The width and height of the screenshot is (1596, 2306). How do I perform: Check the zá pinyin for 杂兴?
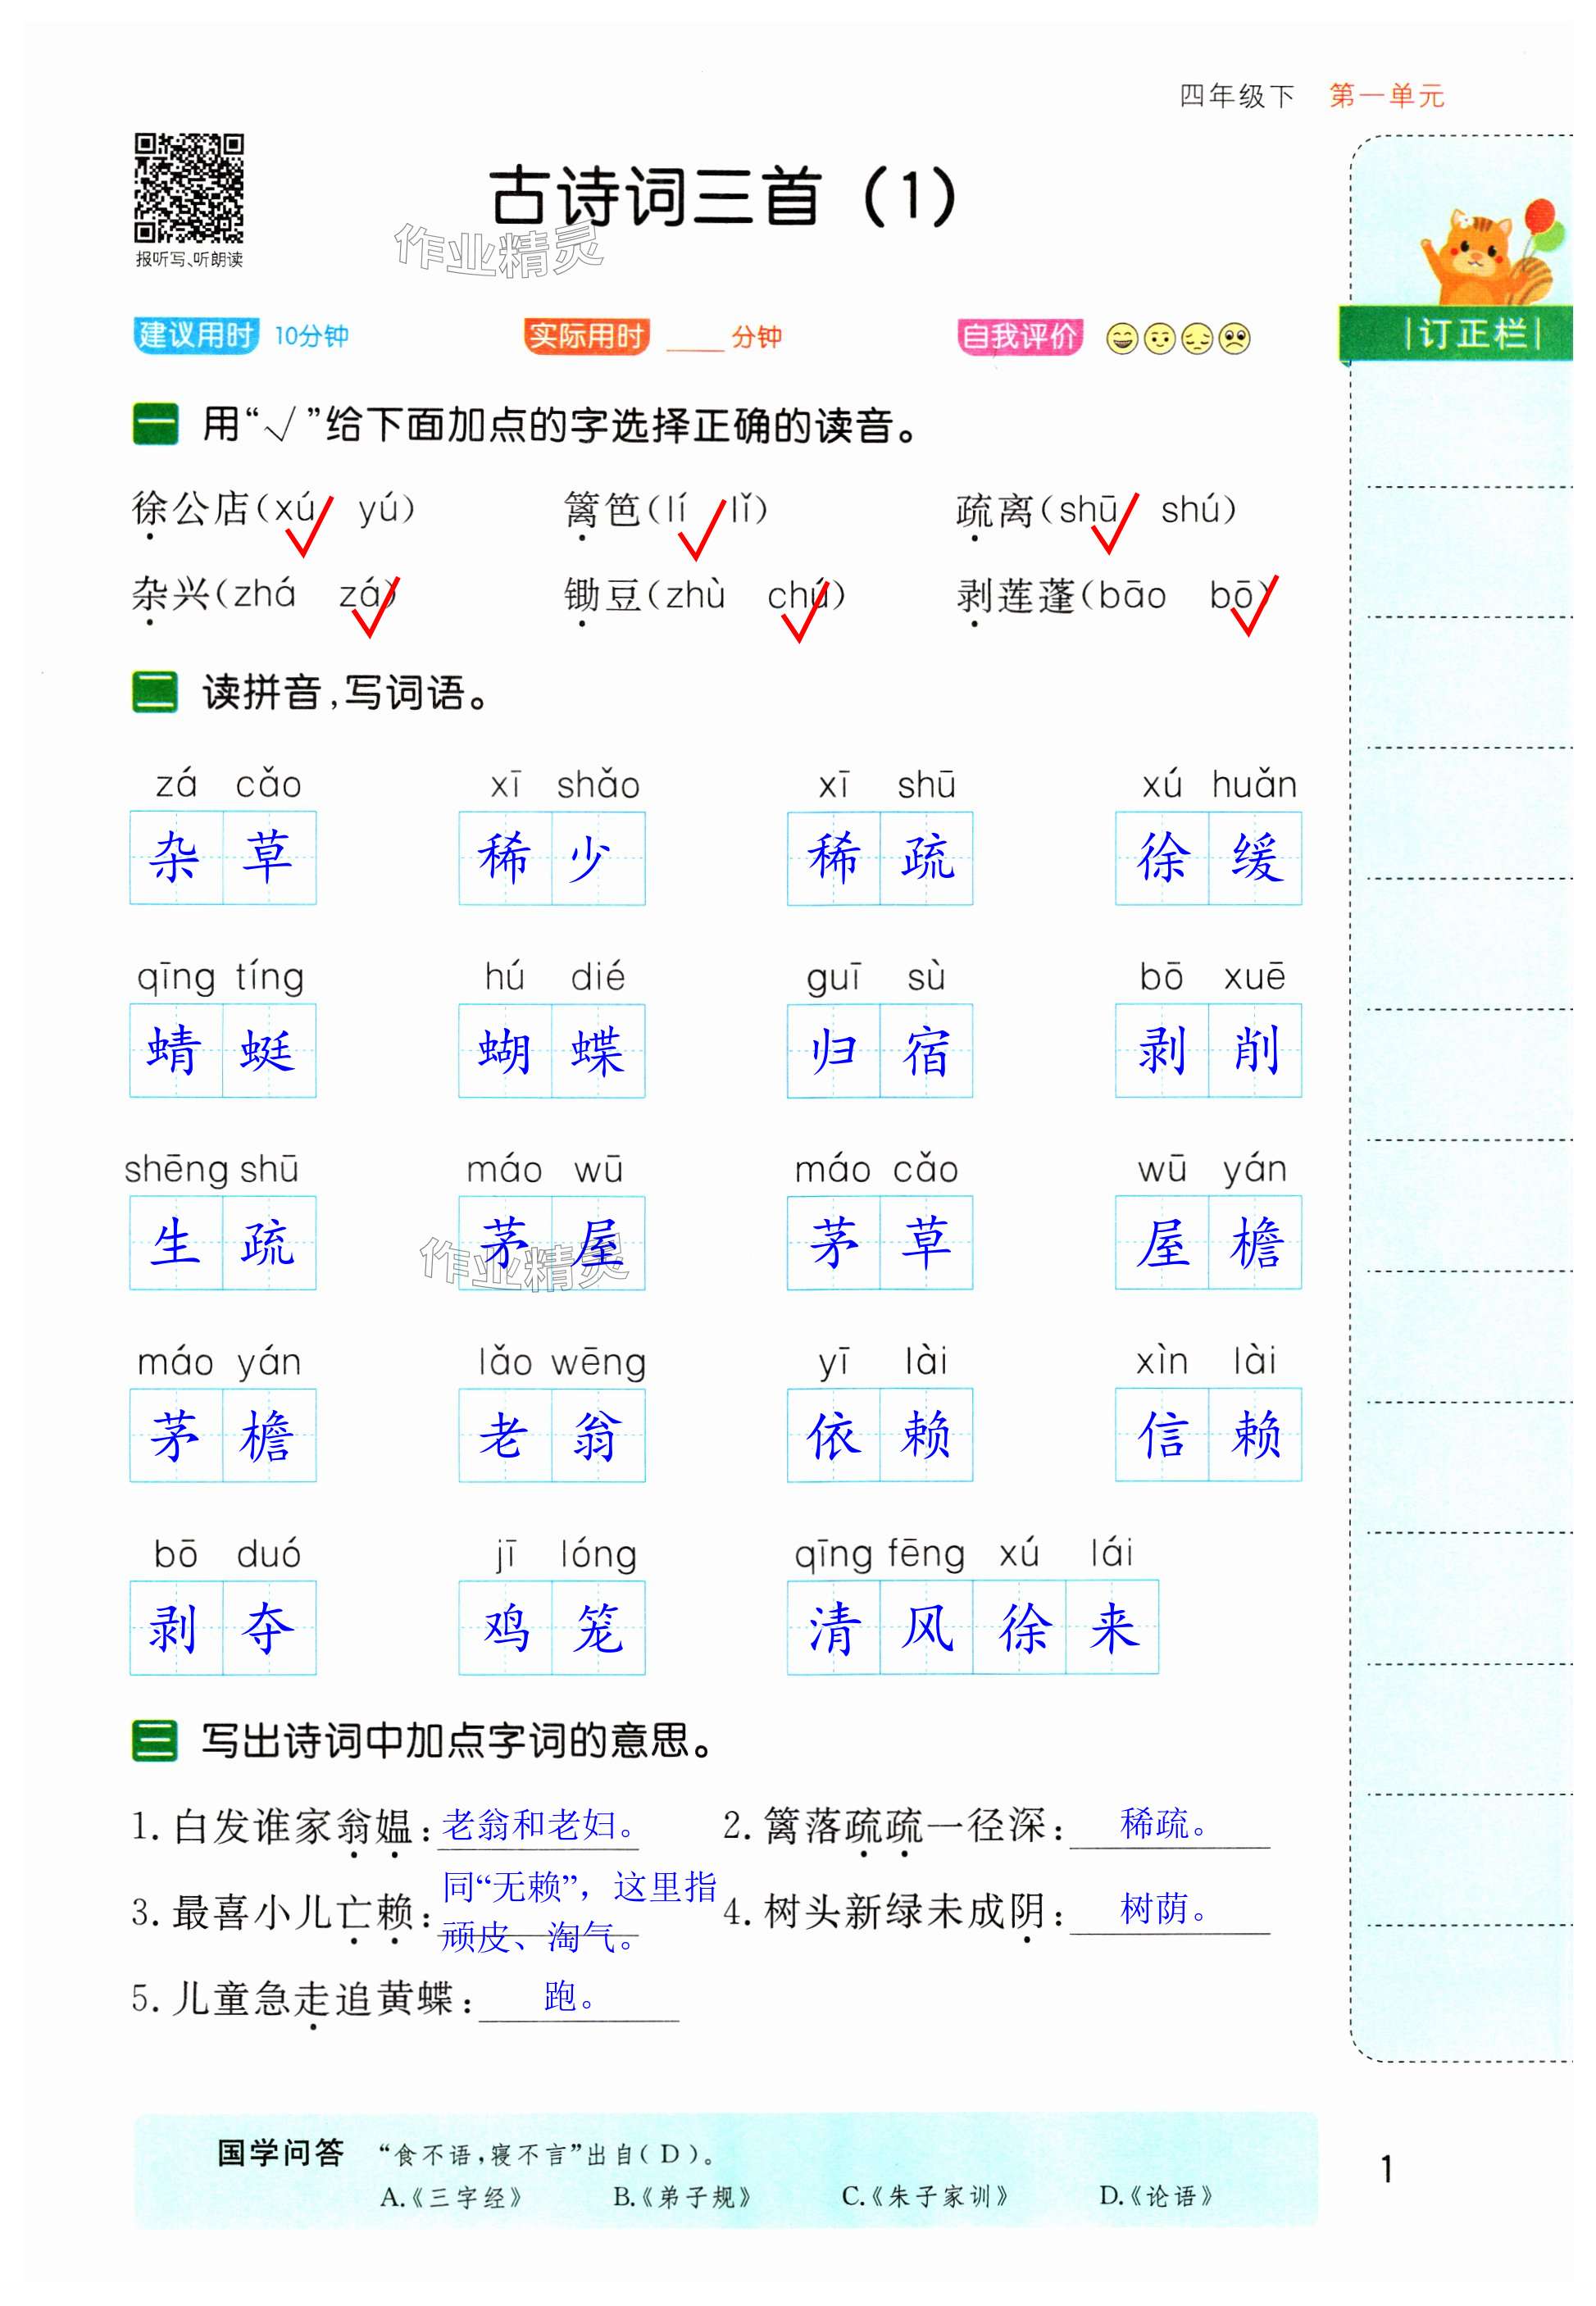(x=361, y=595)
